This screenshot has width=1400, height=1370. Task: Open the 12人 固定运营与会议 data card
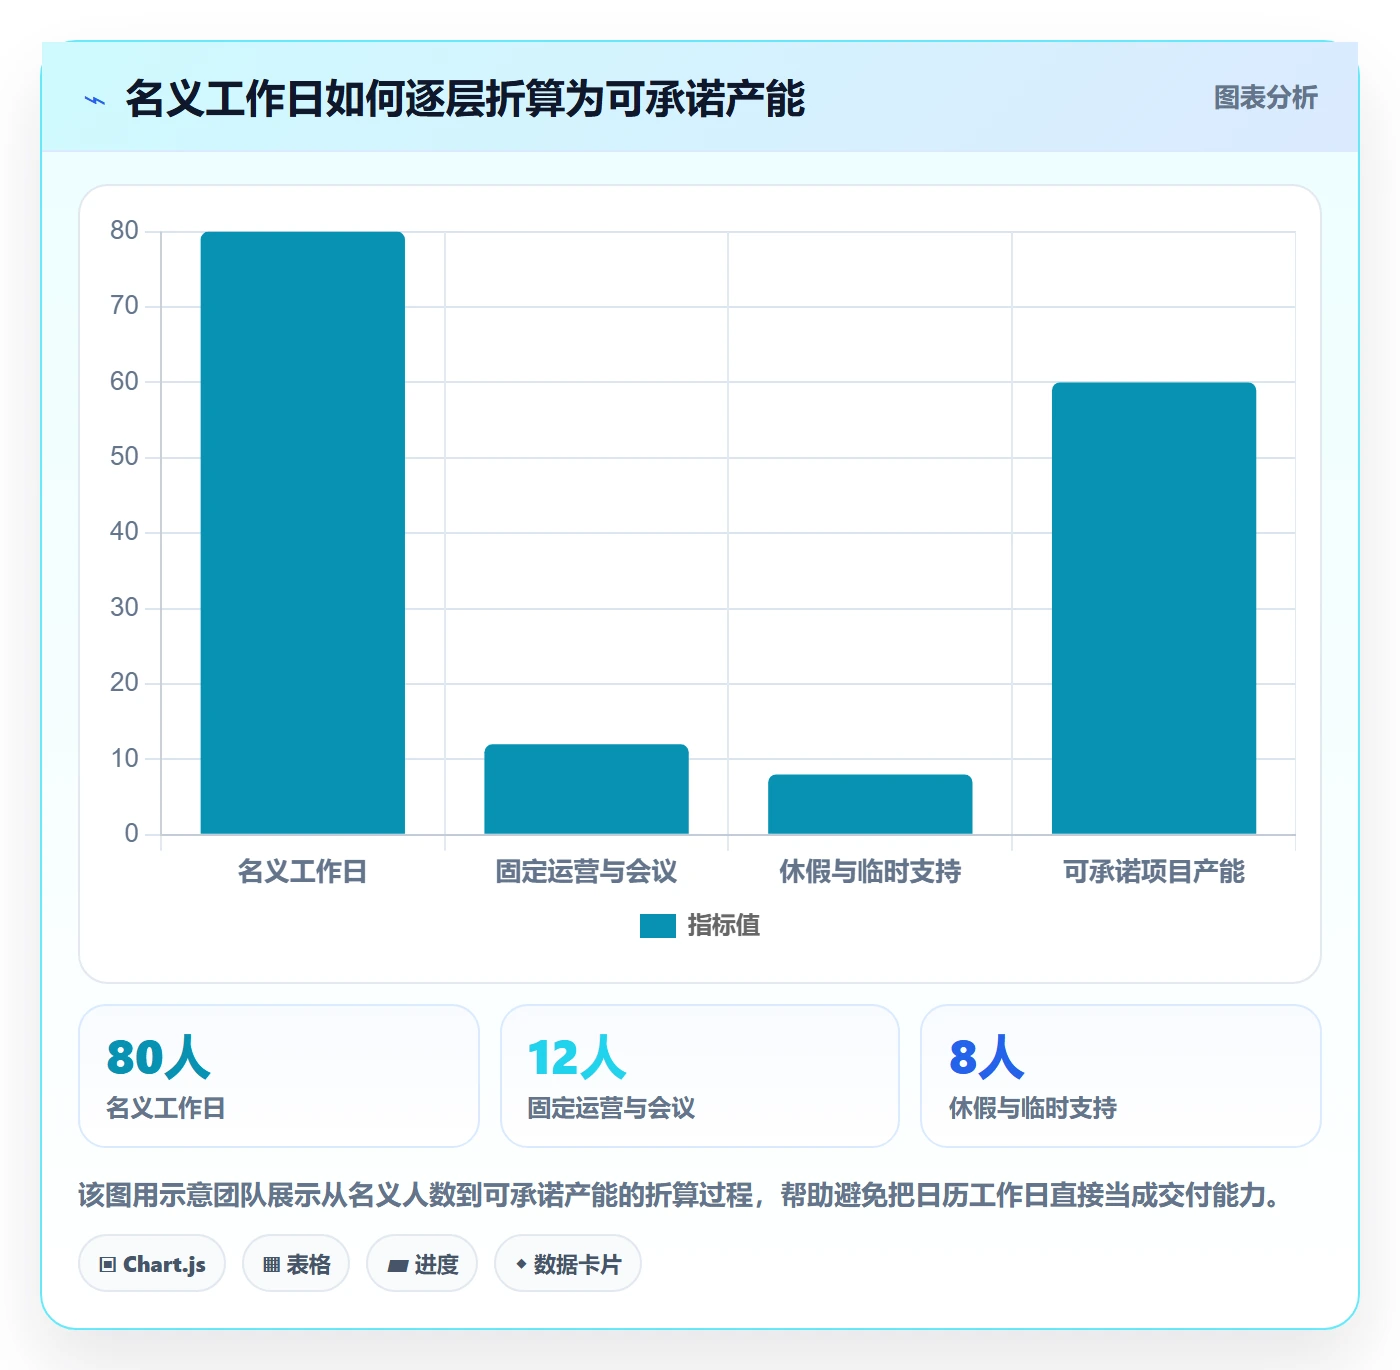700,1076
